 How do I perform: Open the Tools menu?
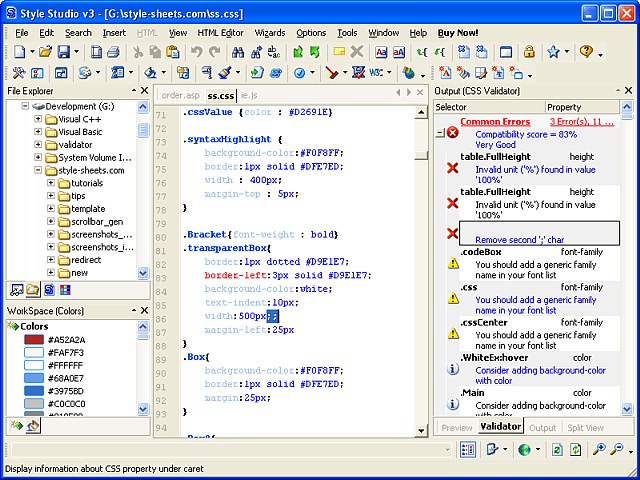tap(347, 33)
